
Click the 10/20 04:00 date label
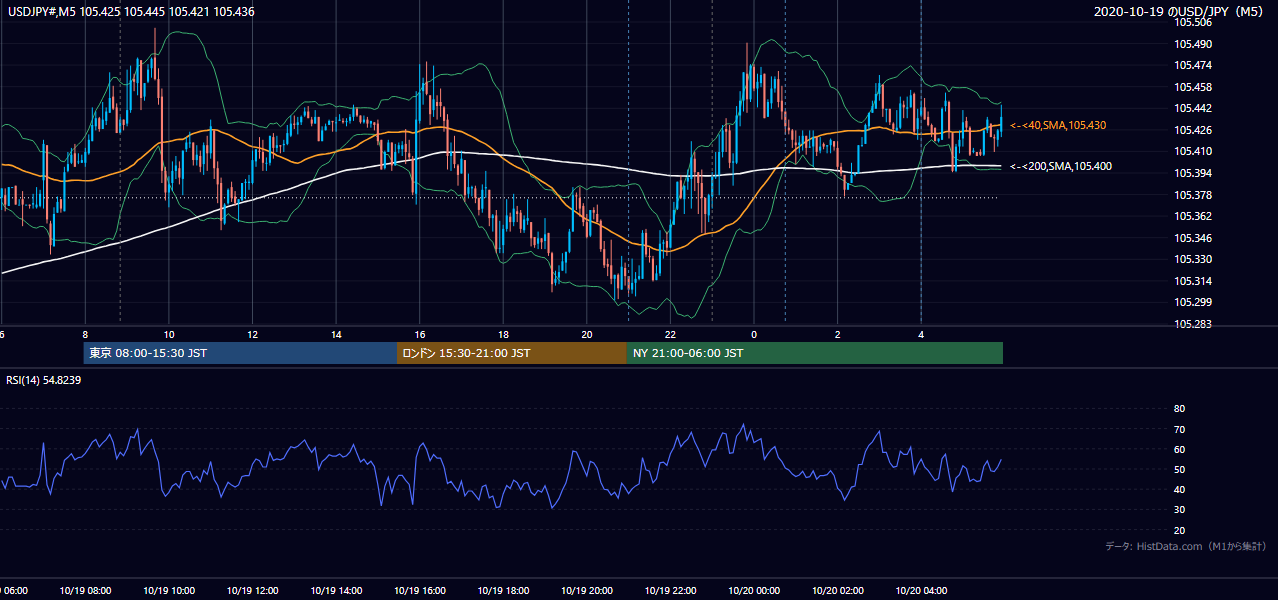(921, 591)
